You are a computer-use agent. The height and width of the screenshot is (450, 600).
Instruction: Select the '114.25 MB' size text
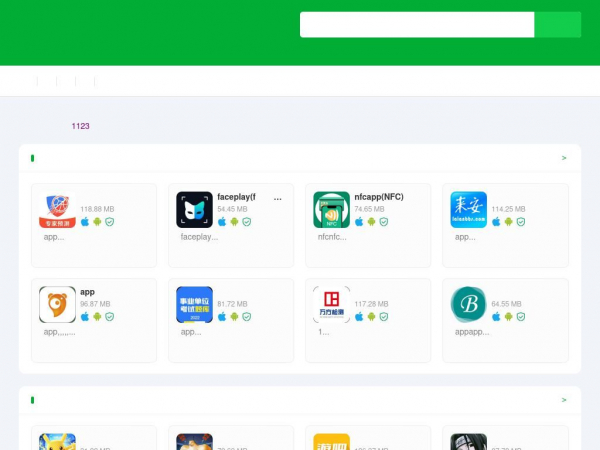click(x=508, y=209)
